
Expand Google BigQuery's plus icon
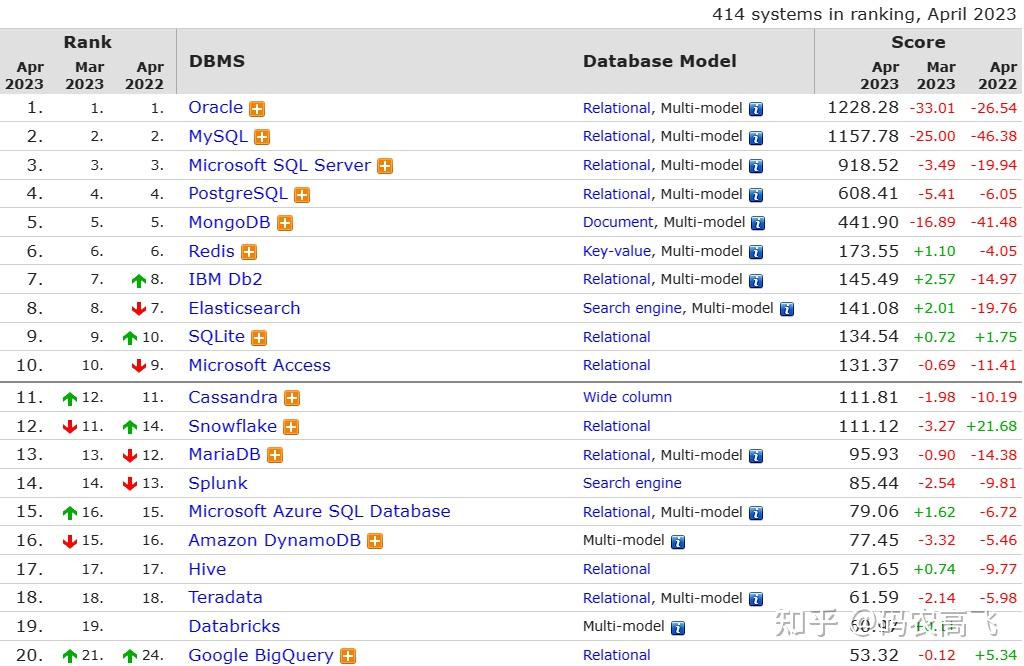click(346, 655)
